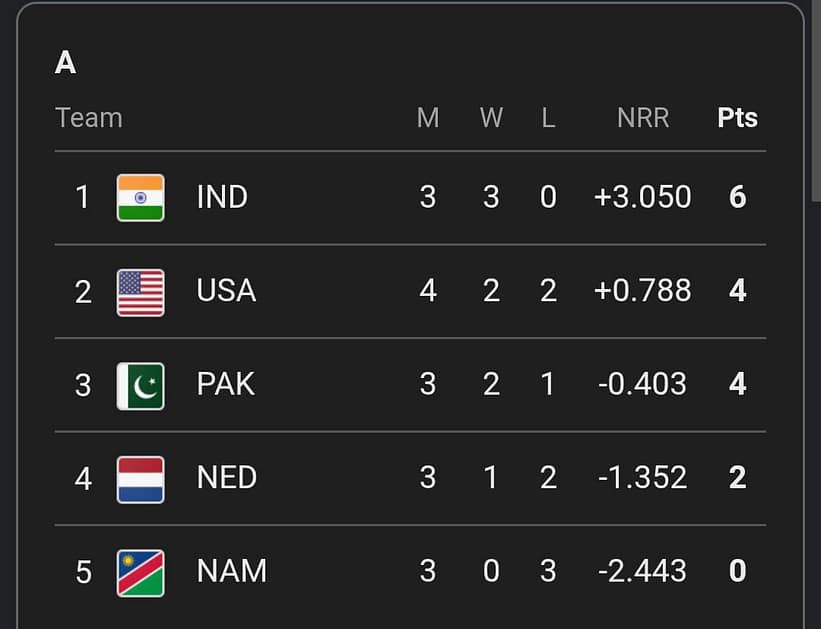Click the Pakistan flag icon
The height and width of the screenshot is (629, 821).
(140, 384)
